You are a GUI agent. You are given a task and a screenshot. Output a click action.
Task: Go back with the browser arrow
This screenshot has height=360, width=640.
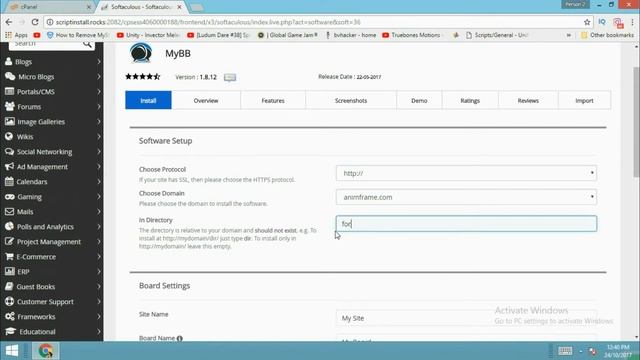point(9,22)
